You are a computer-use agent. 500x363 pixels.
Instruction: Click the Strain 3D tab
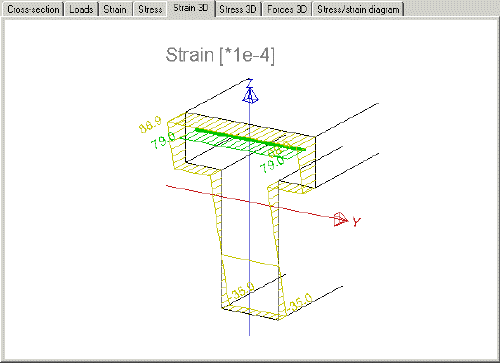pyautogui.click(x=191, y=8)
